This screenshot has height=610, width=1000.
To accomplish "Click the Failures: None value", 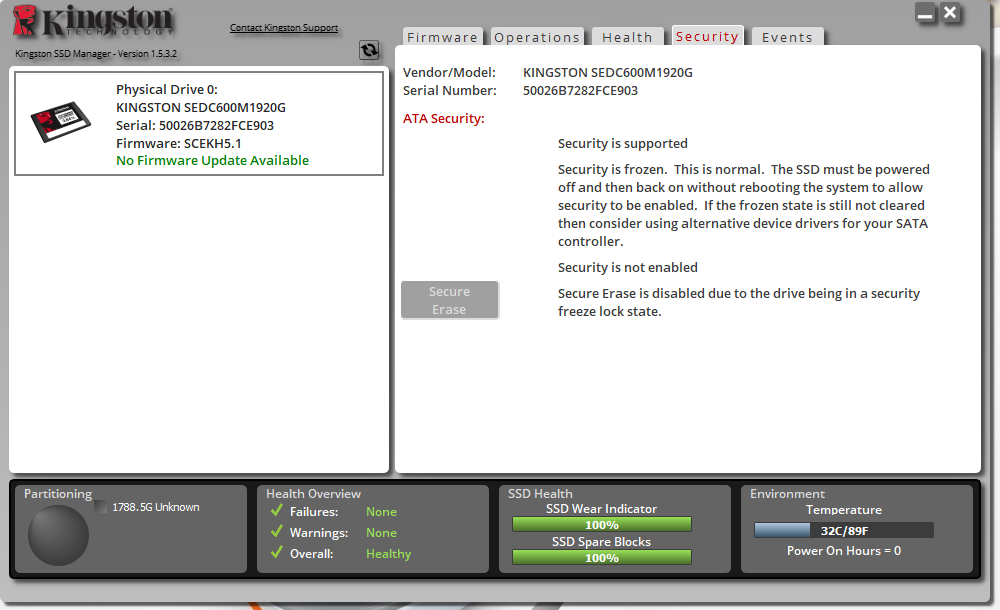I will pyautogui.click(x=381, y=512).
